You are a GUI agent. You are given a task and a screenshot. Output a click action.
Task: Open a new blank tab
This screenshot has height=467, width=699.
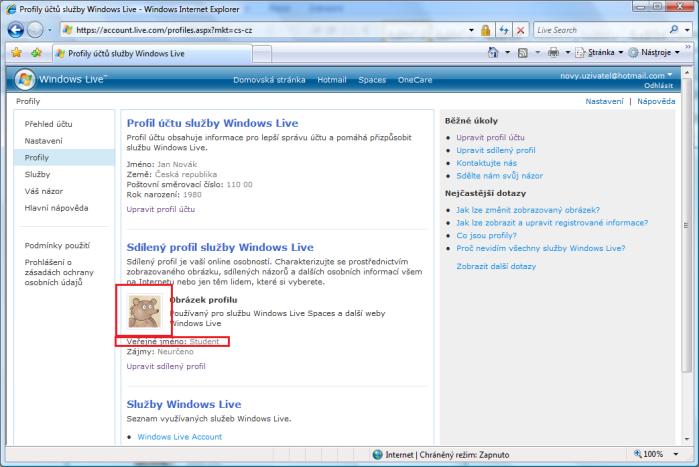coord(262,54)
